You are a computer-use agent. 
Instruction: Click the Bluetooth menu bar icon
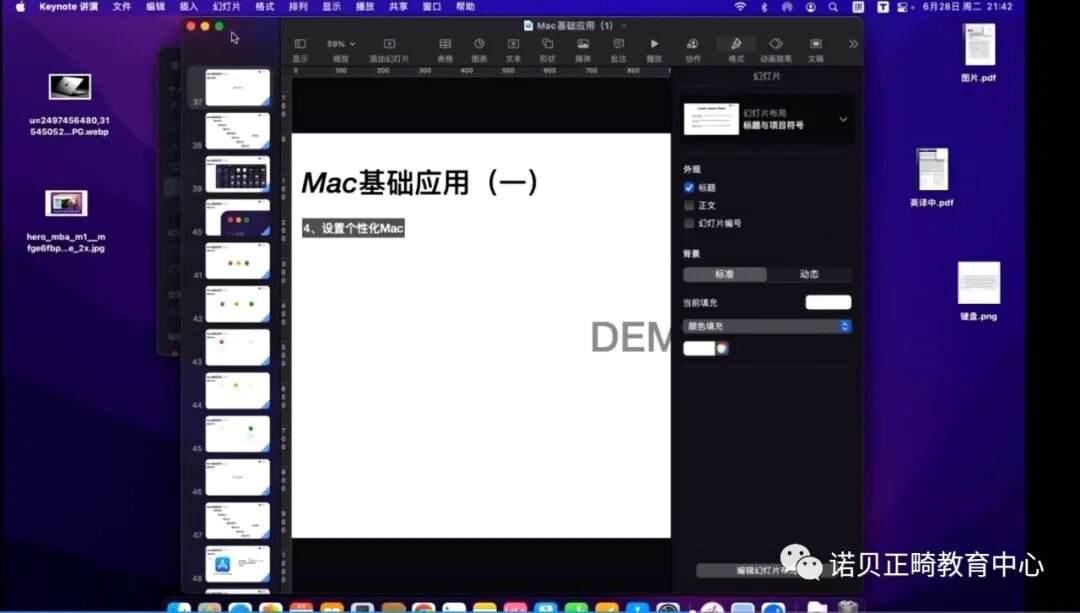click(764, 7)
